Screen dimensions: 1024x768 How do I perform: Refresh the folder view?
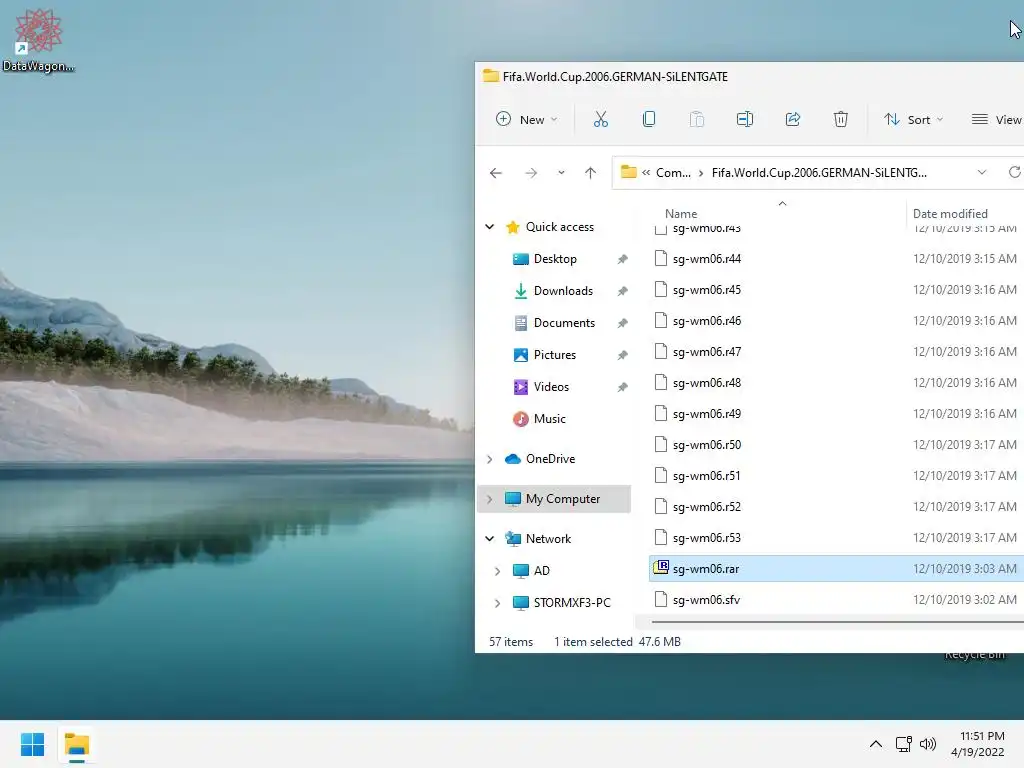tap(1014, 173)
